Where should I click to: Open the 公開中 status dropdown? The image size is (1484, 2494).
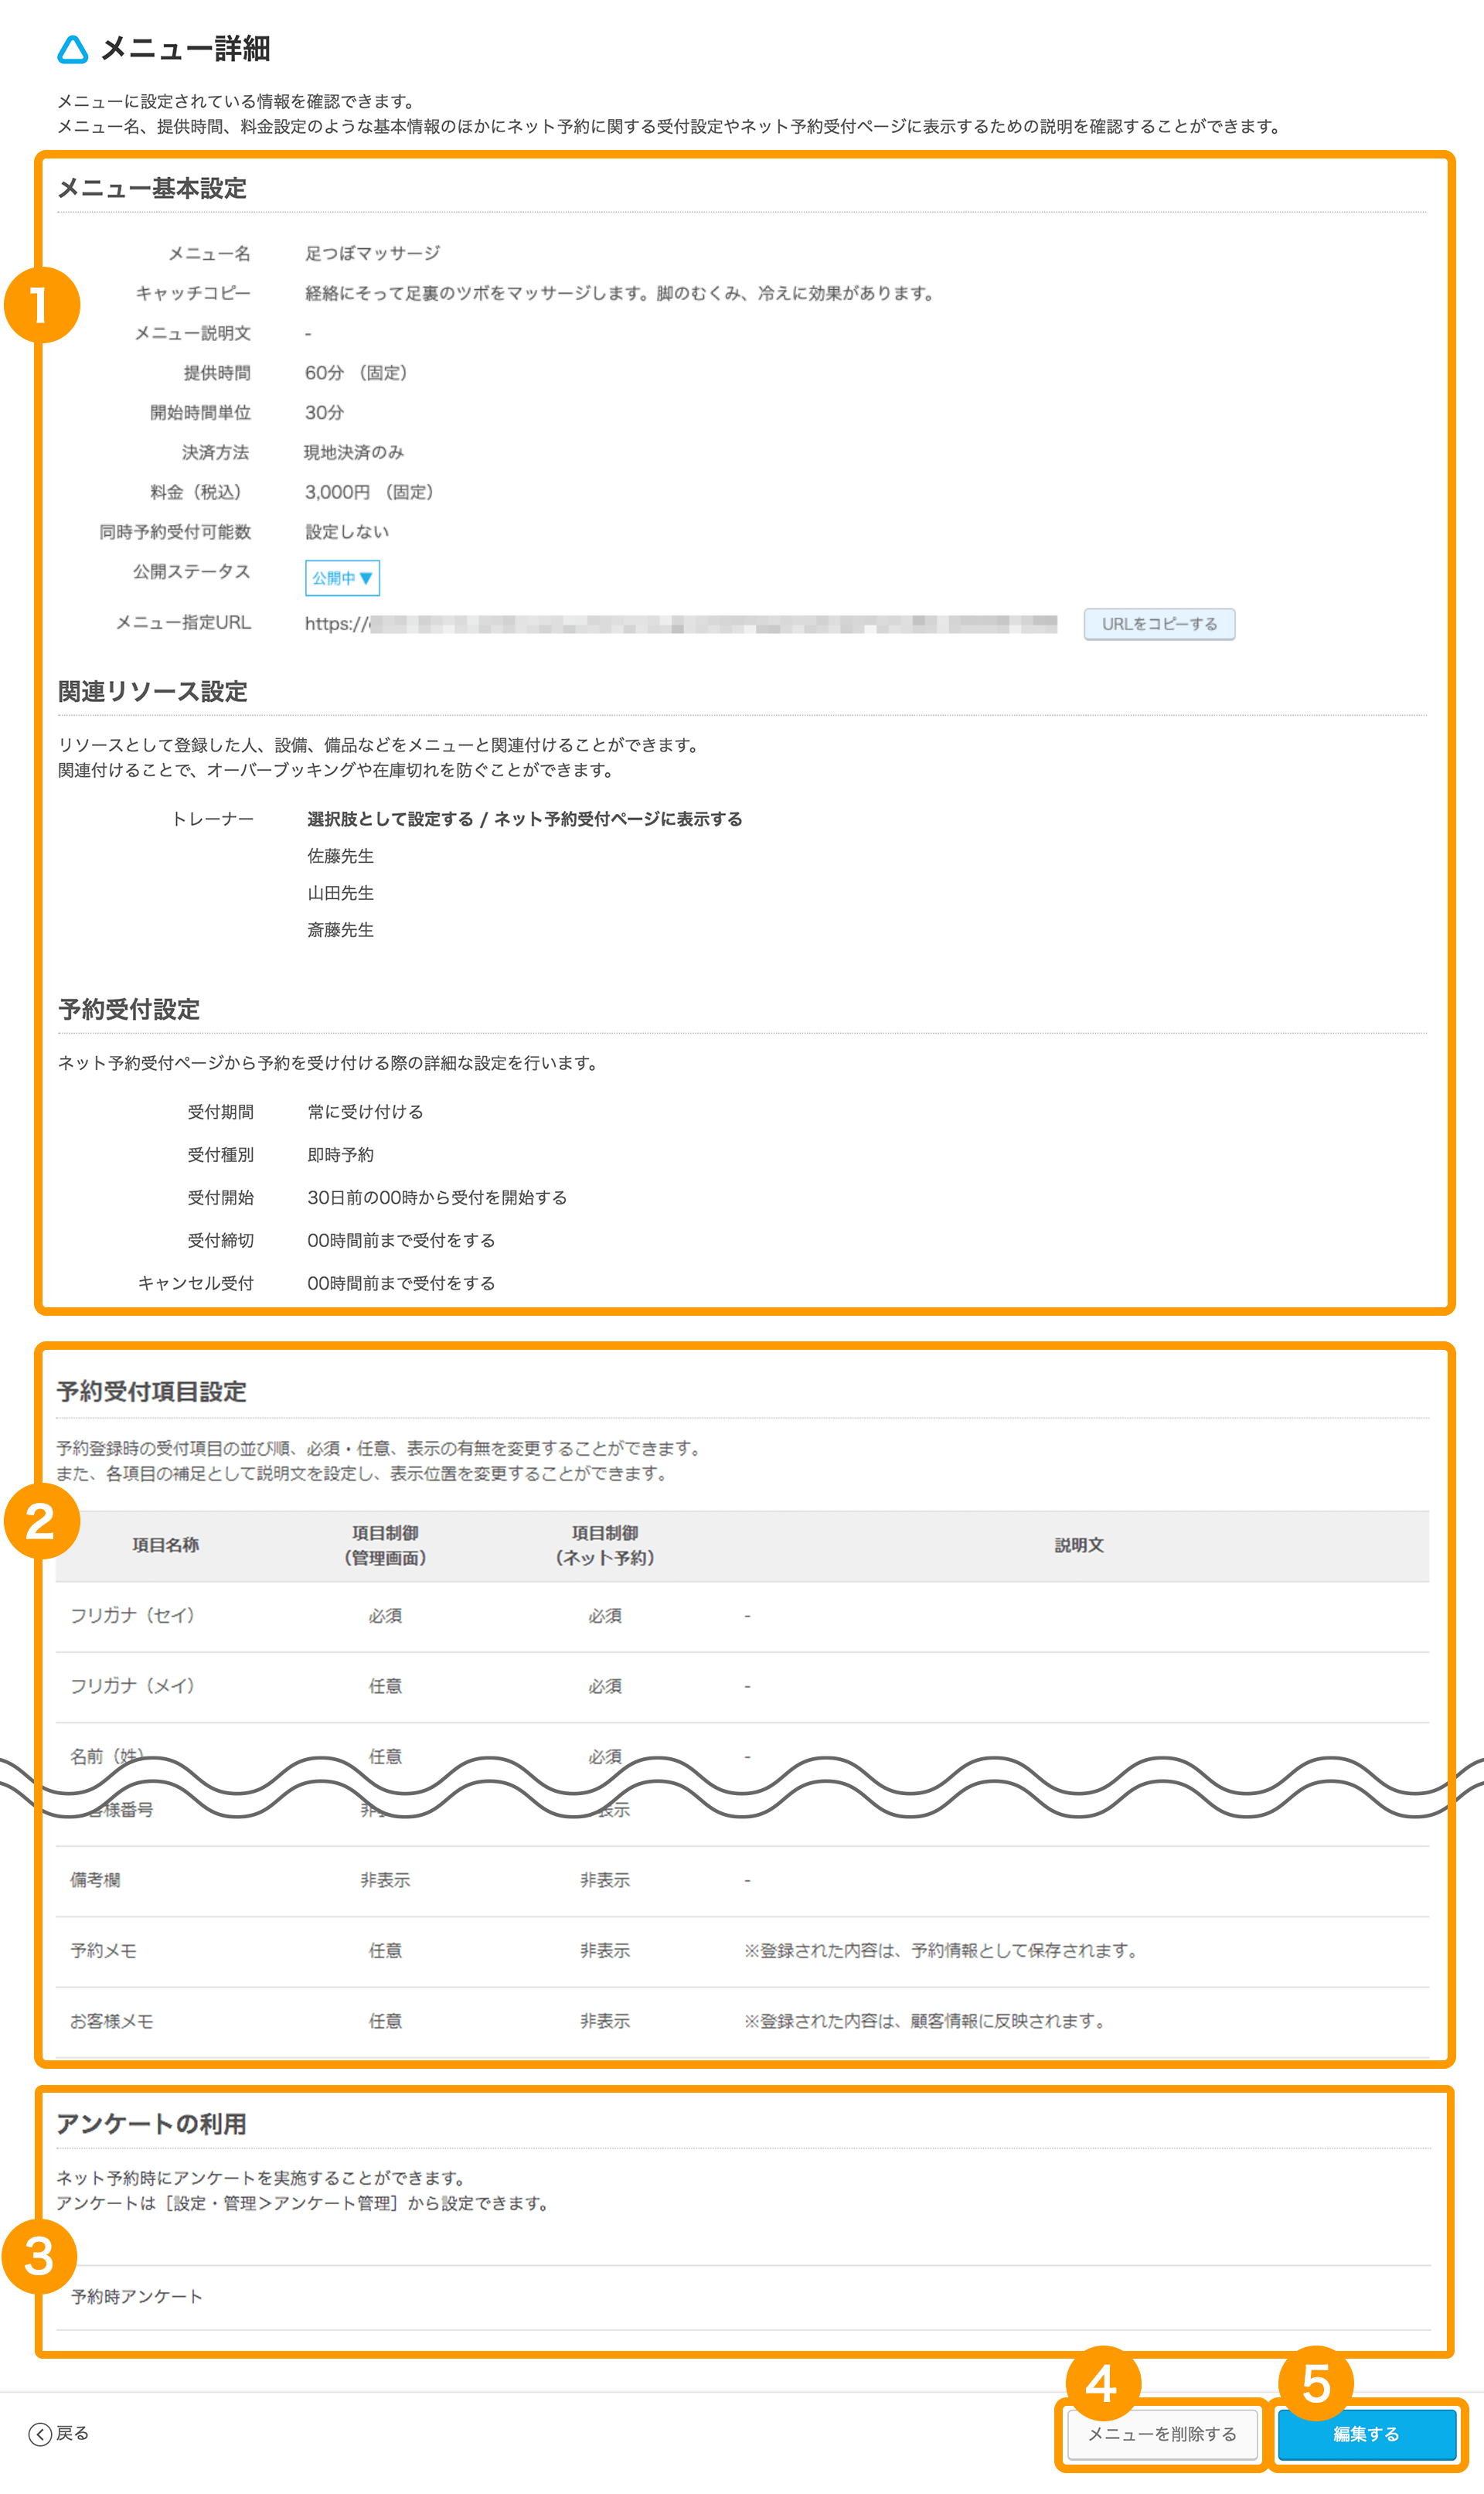pyautogui.click(x=342, y=578)
